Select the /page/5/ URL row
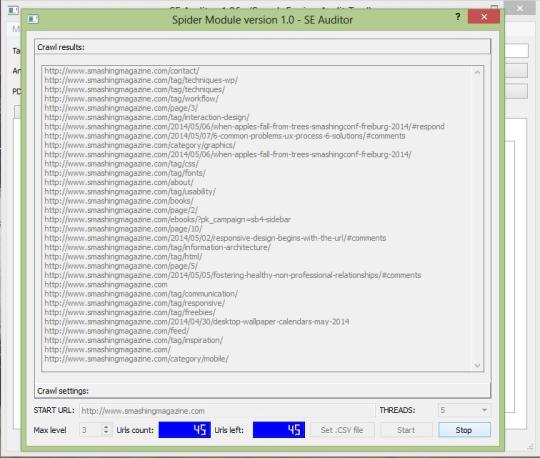 tap(121, 266)
